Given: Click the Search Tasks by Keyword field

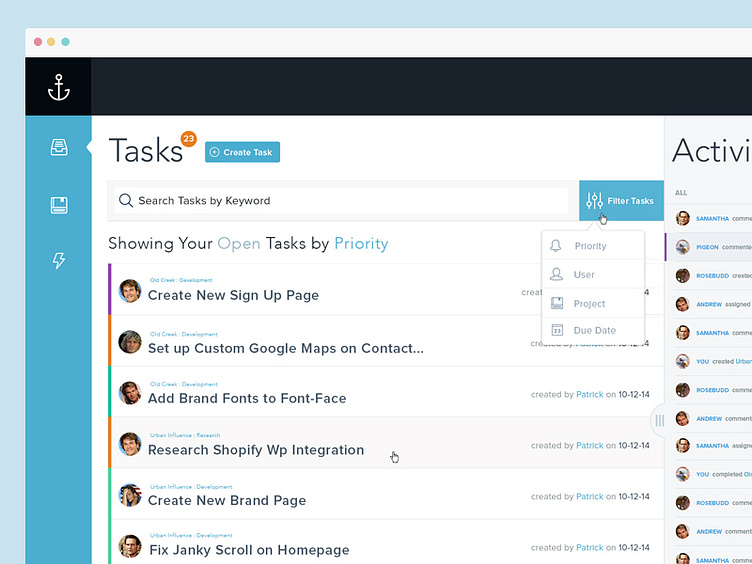Looking at the screenshot, I should (x=341, y=200).
